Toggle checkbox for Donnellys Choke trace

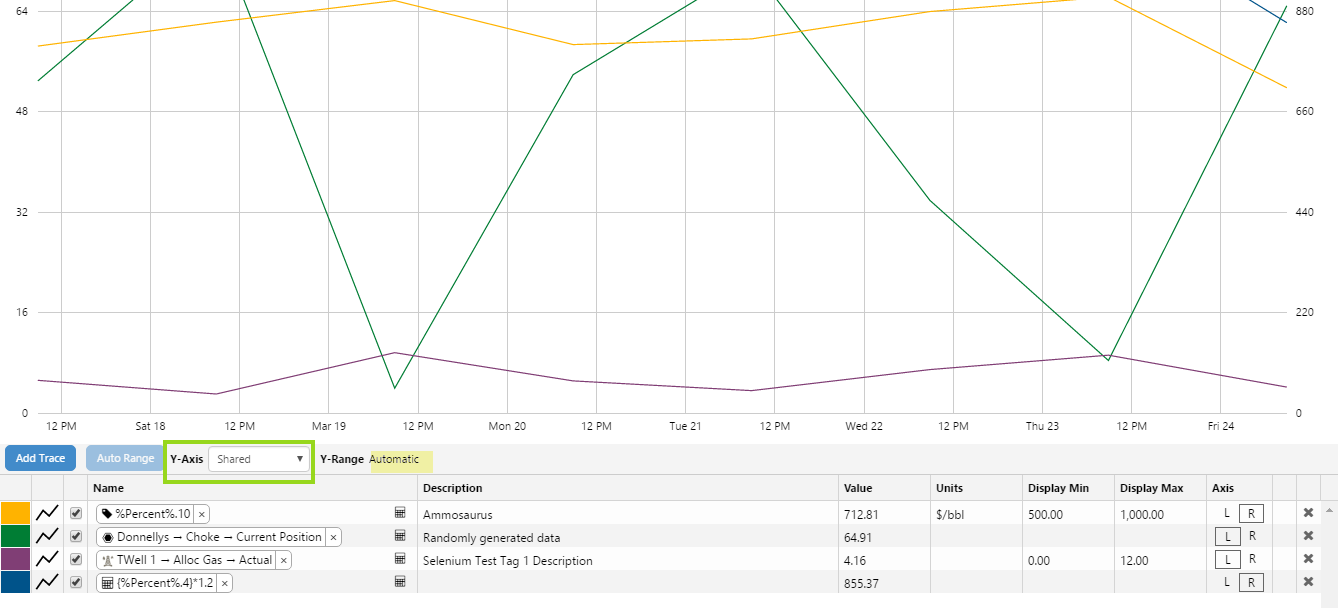(x=76, y=537)
